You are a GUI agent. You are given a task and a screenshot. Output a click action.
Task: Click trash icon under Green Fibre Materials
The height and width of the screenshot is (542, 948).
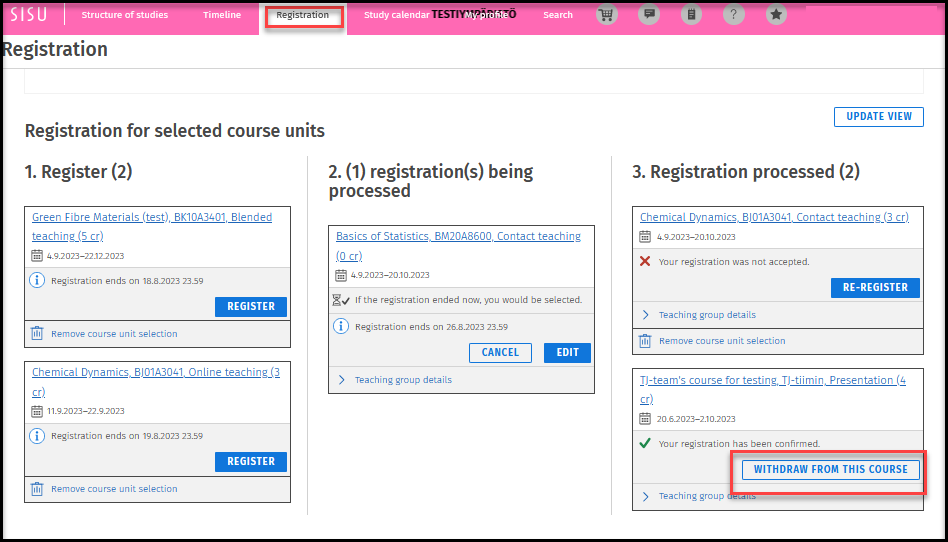tap(37, 334)
